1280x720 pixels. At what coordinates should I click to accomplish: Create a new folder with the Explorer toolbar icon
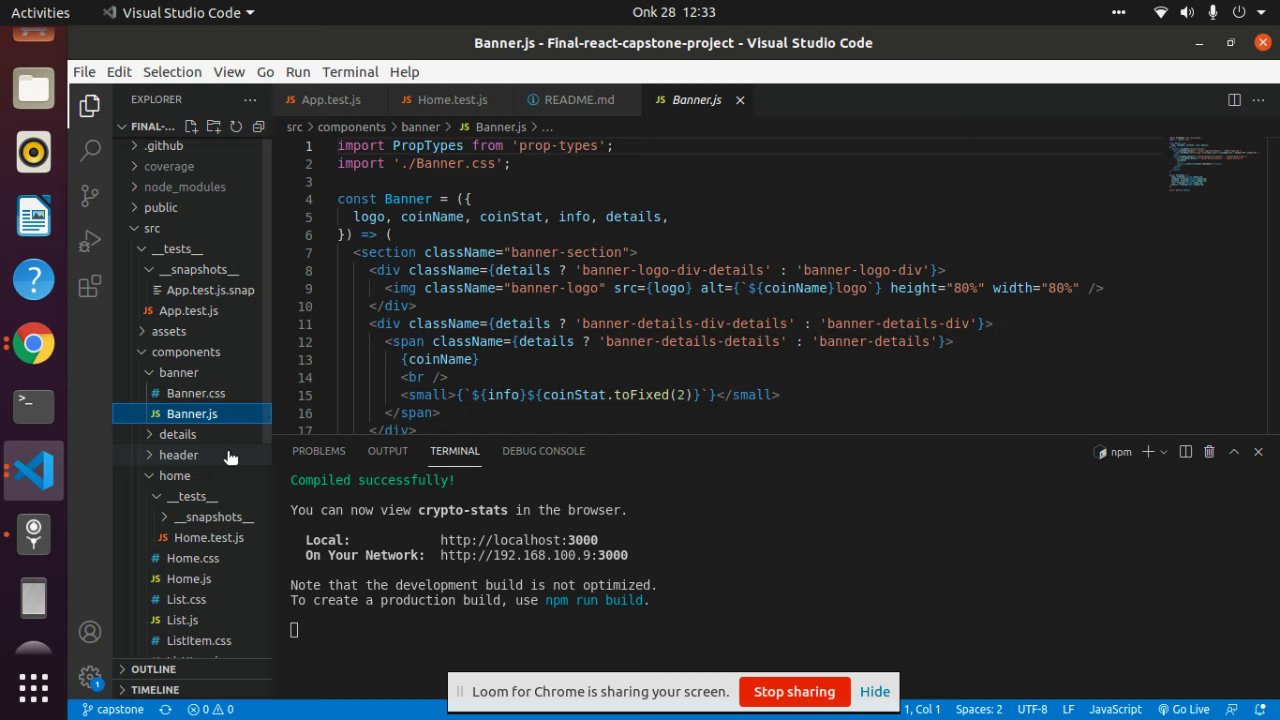coord(213,127)
